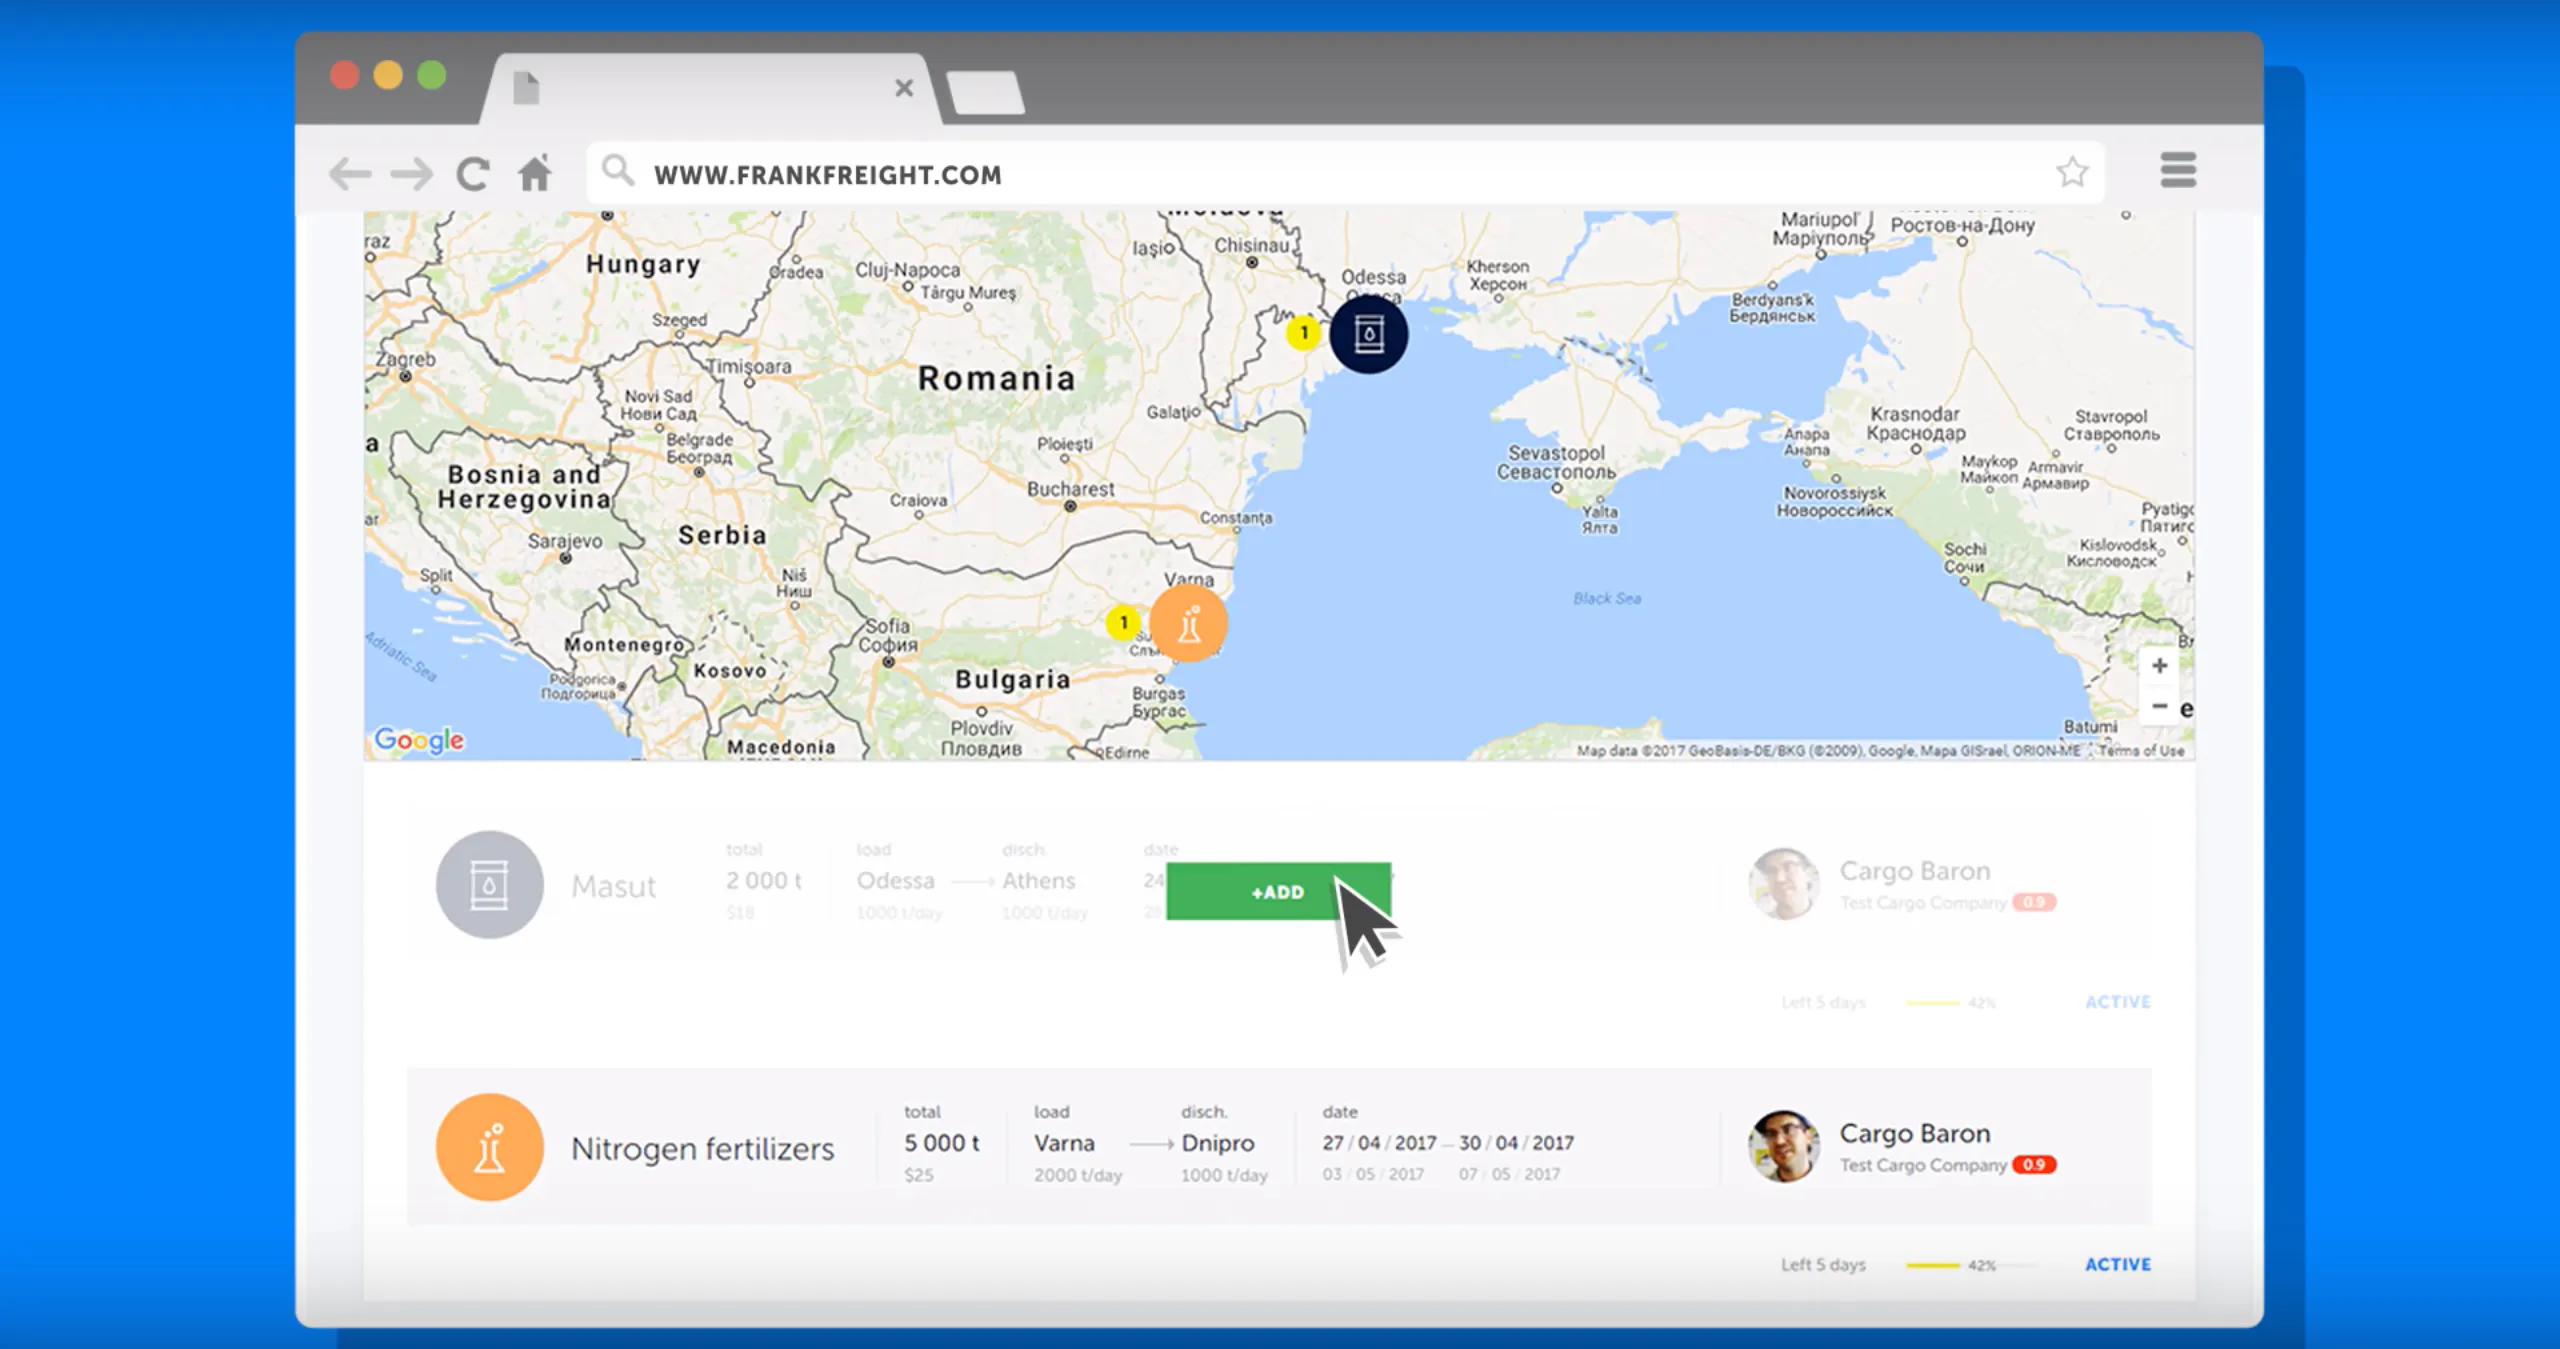The height and width of the screenshot is (1349, 2560).
Task: Click the 42% progress bar under Nitrogen fertilizers
Action: pos(1971,1265)
